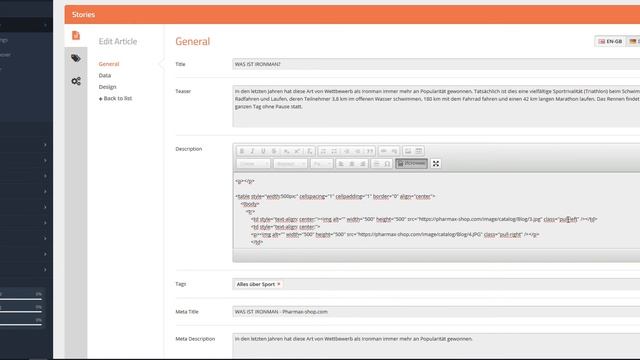Click the source line containing 'Blog/3.jpg'
The image size is (640, 360).
coord(424,220)
